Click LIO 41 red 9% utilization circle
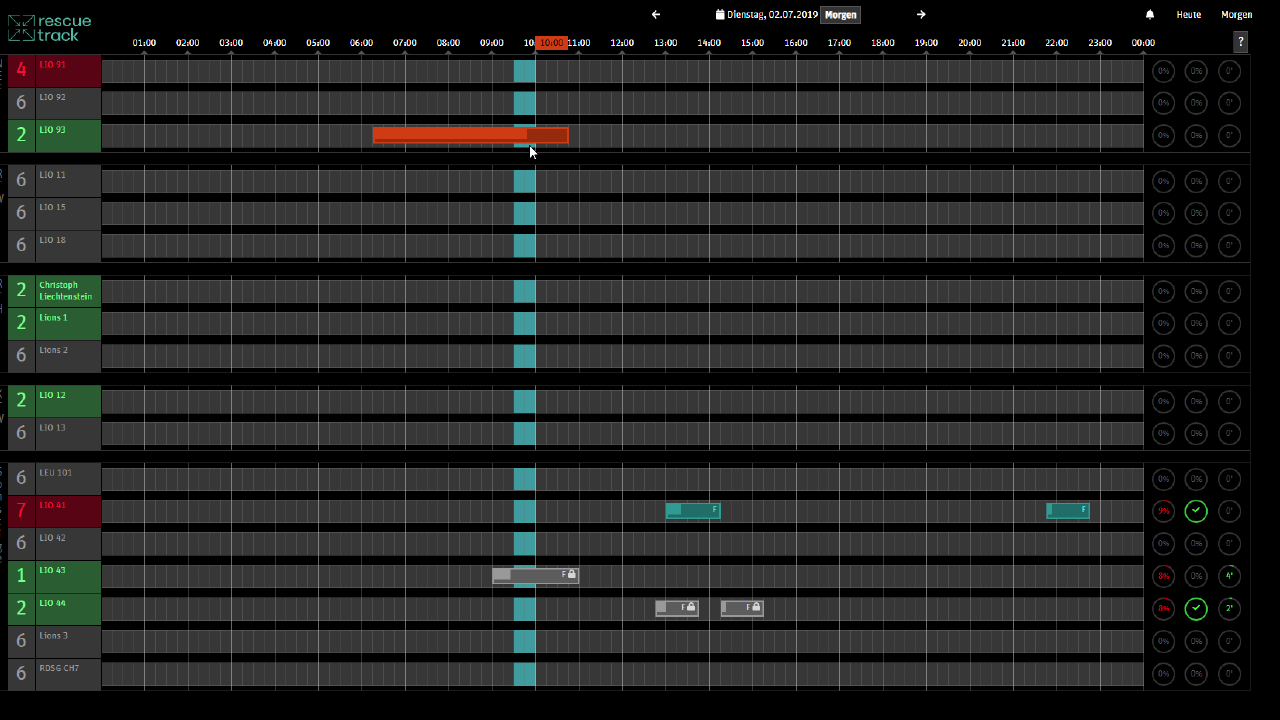The height and width of the screenshot is (720, 1280). [x=1163, y=511]
